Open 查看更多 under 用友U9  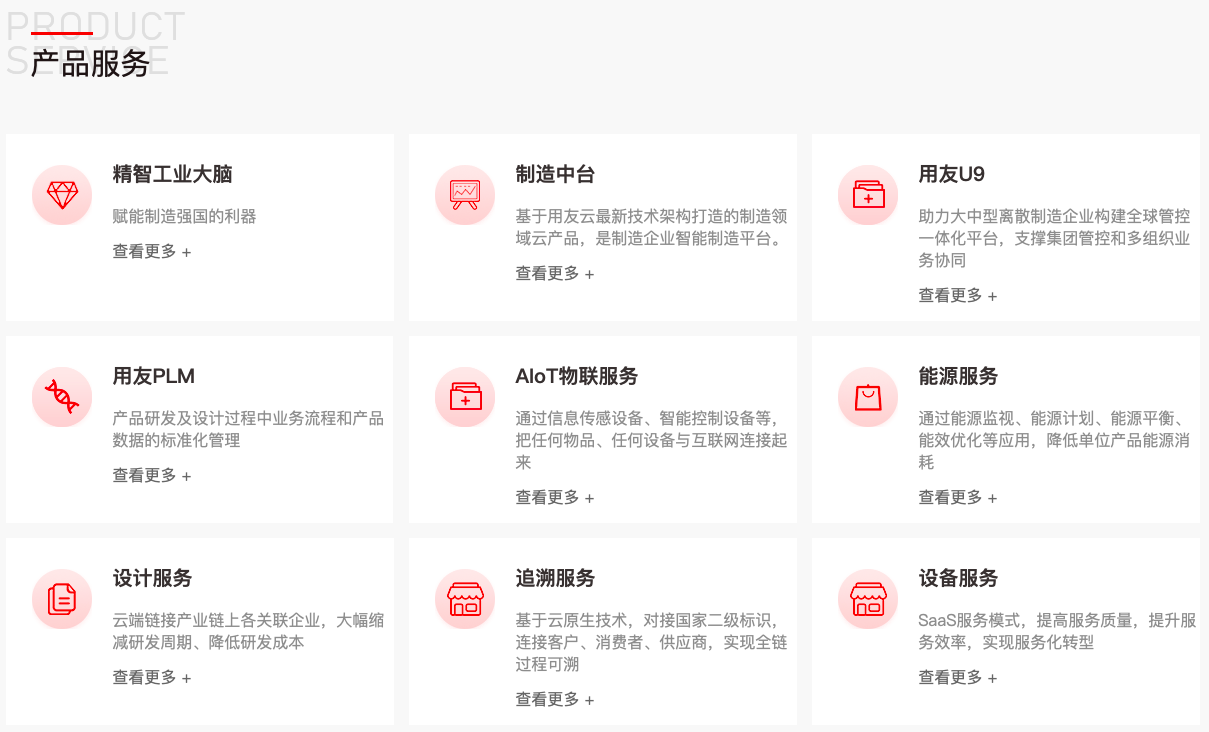958,296
